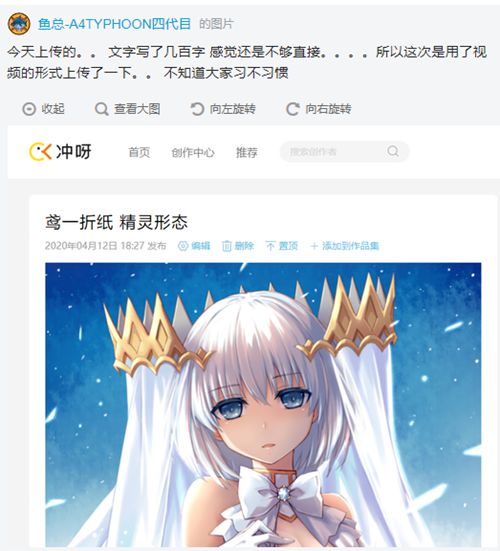Click the 删除 trash icon link
Screen dimensions: 500x551
(x=238, y=246)
